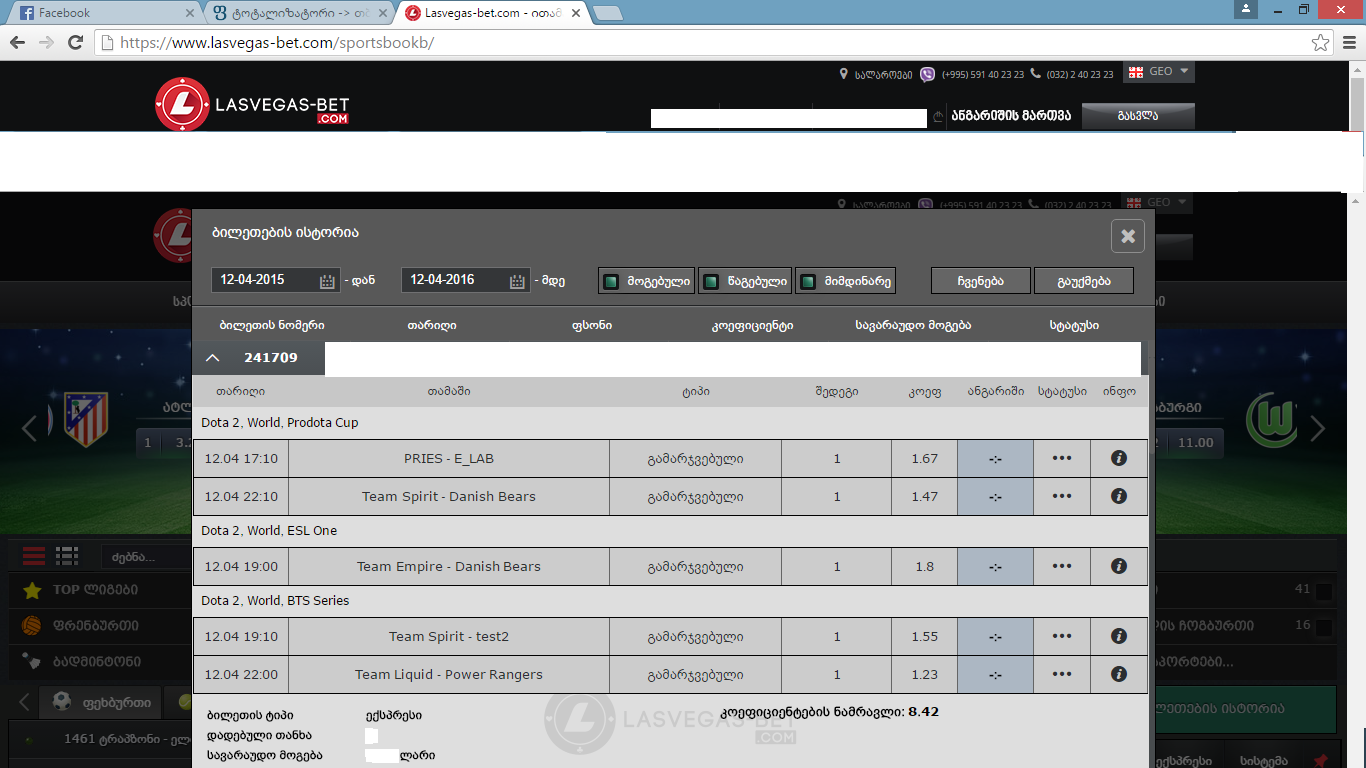Open the calendar for the 12-04-2015 start date
This screenshot has height=768, width=1366.
click(327, 281)
